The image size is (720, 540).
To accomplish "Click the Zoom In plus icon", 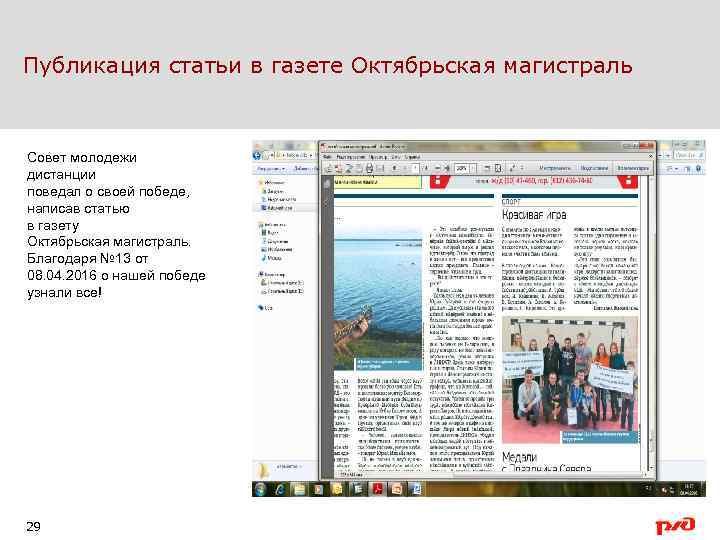I will 446,168.
